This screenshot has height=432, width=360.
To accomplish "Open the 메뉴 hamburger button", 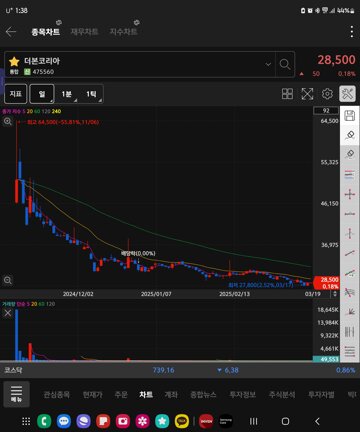I will pyautogui.click(x=16, y=394).
